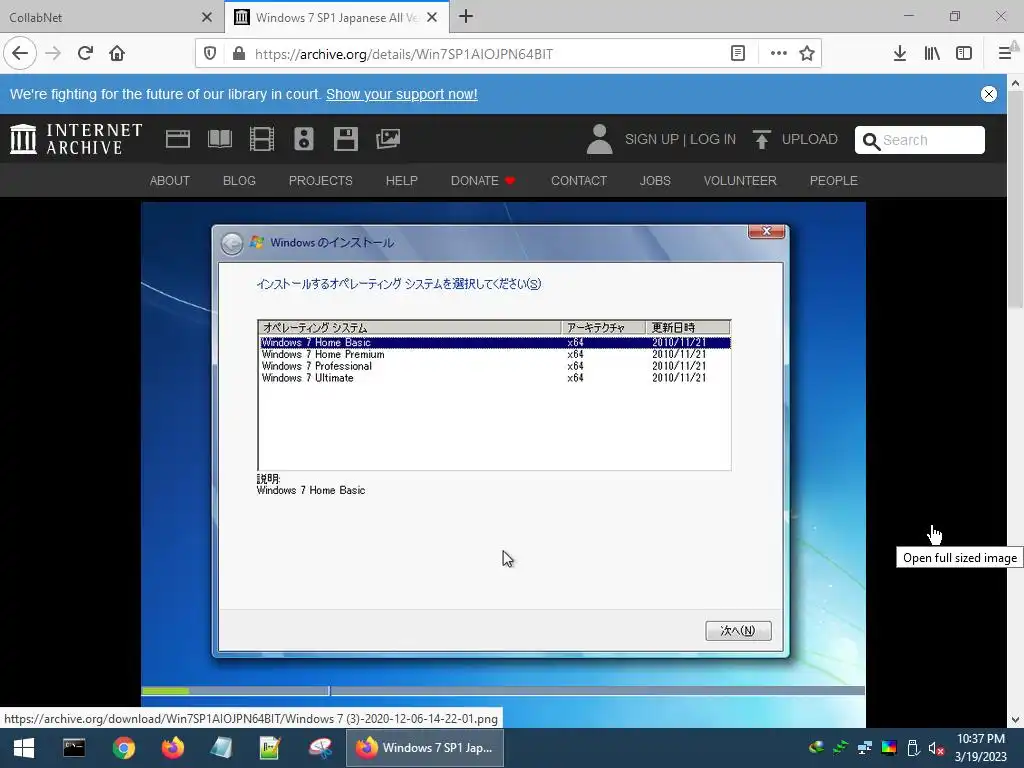Viewport: 1024px width, 768px height.
Task: Open the downloads panel
Action: (900, 54)
